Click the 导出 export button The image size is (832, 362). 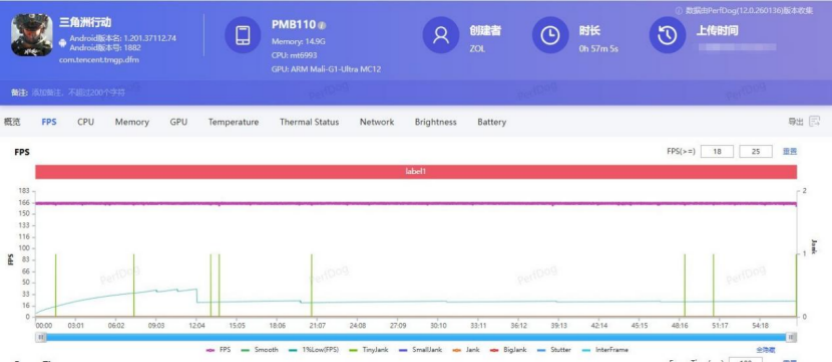[x=795, y=122]
